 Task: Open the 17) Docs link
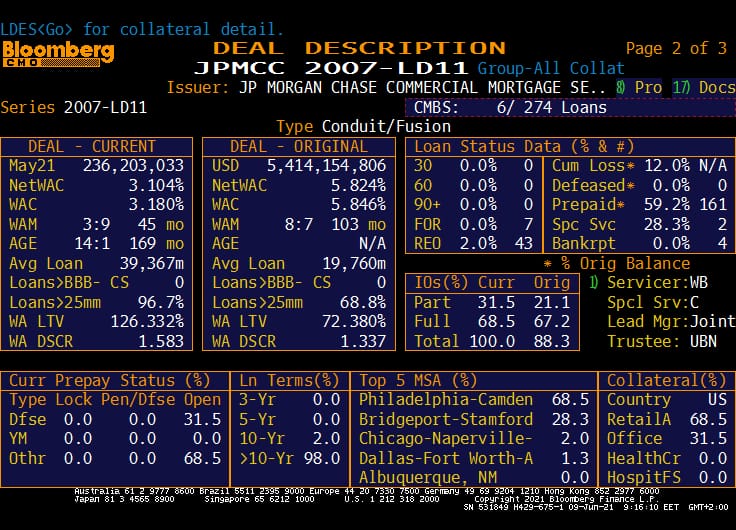pos(704,88)
